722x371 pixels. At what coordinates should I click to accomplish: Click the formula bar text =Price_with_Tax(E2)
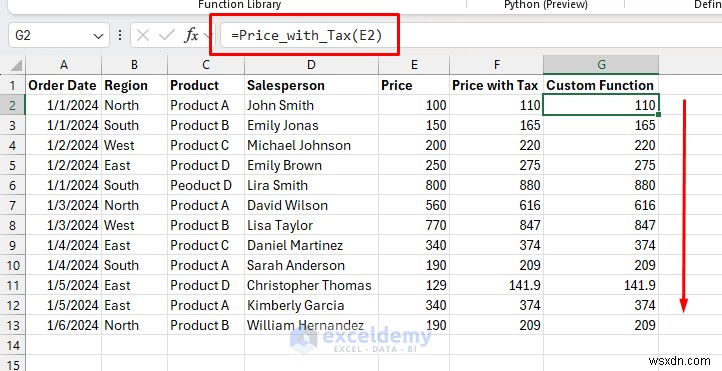(307, 35)
